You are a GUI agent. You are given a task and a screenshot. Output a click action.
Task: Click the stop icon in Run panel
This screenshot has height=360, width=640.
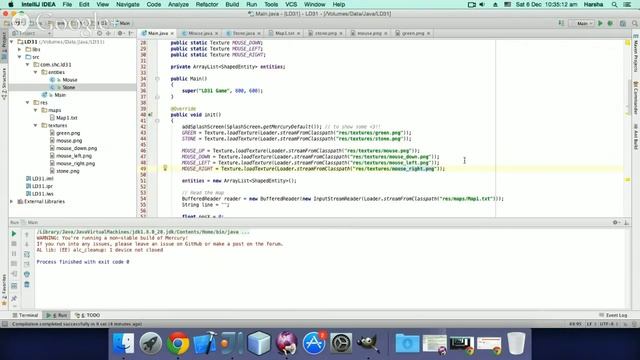(13, 244)
